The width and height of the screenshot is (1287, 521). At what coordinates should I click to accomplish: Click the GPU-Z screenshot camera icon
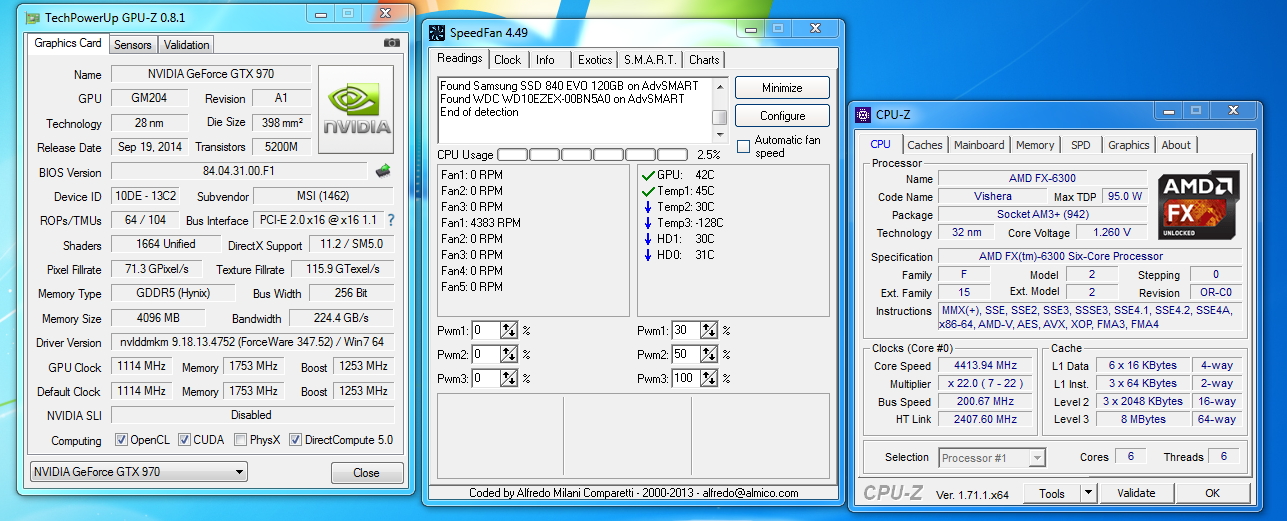(392, 43)
